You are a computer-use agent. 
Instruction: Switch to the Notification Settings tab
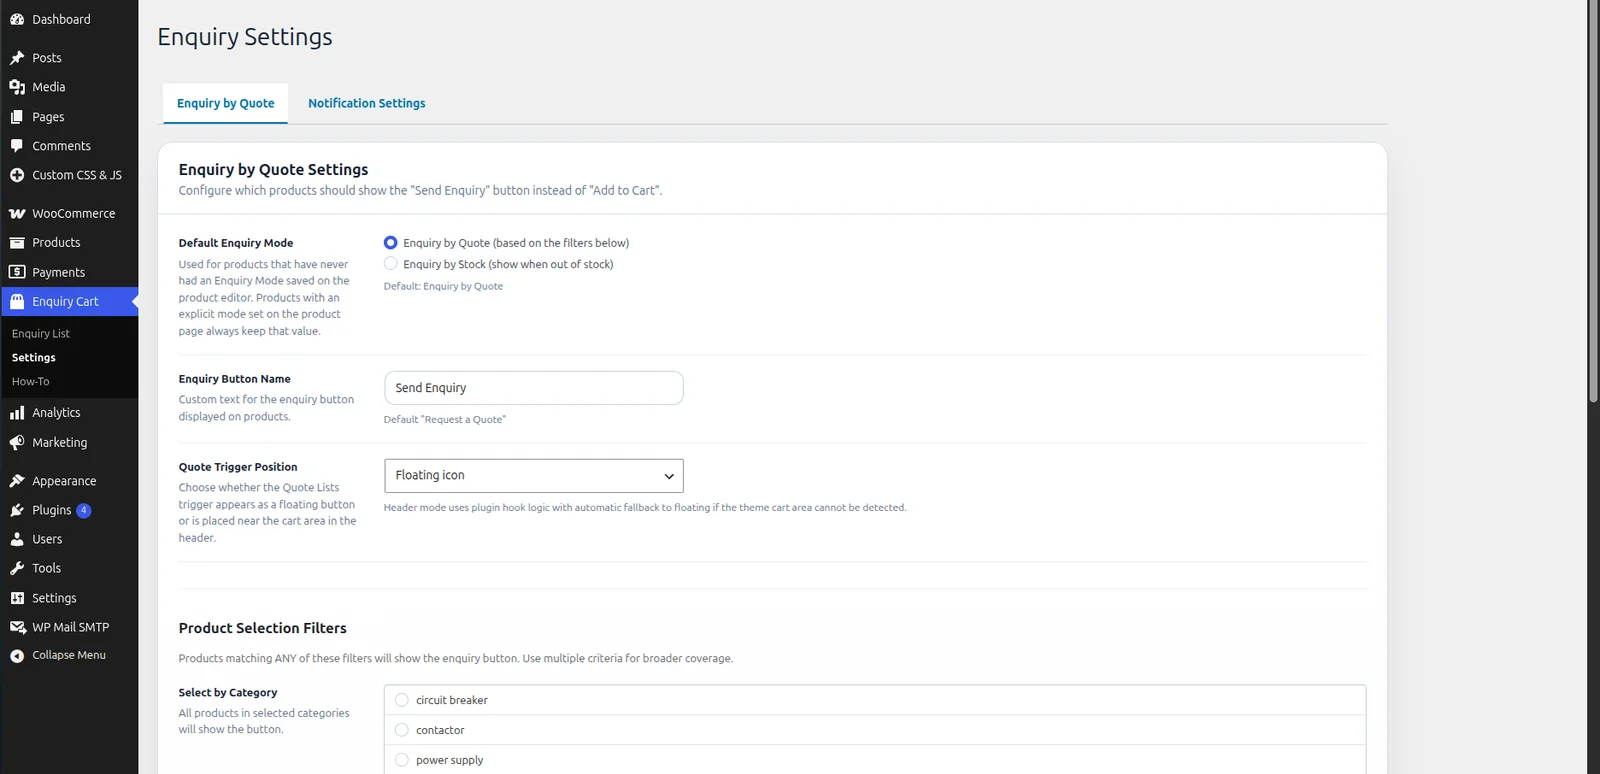[x=367, y=103]
